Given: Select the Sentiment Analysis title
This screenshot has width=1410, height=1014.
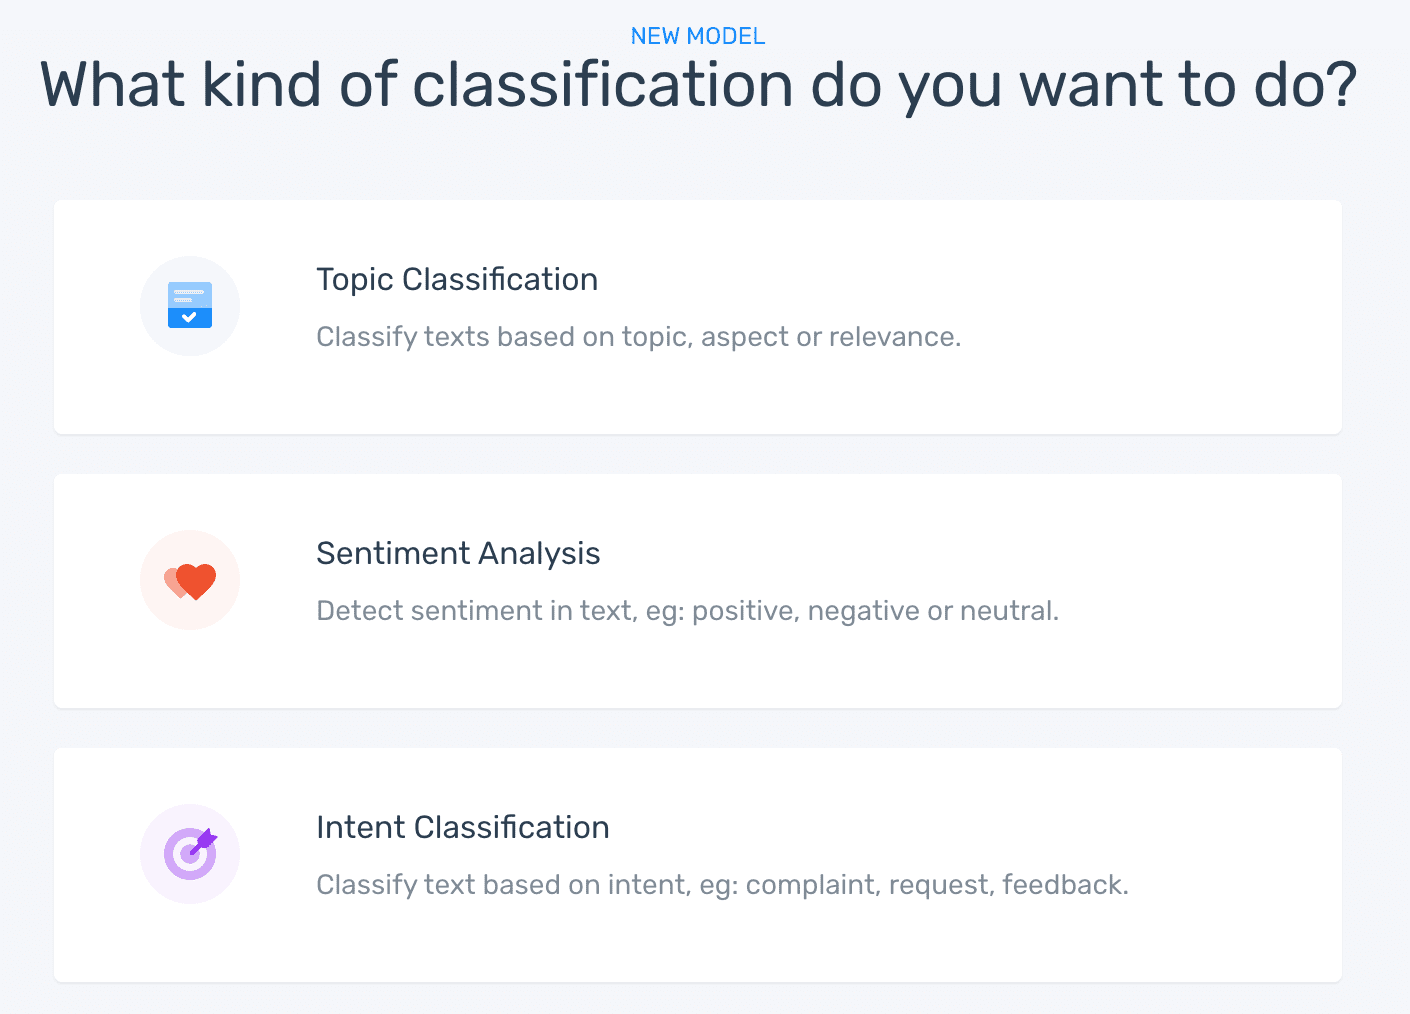Looking at the screenshot, I should click(x=458, y=553).
